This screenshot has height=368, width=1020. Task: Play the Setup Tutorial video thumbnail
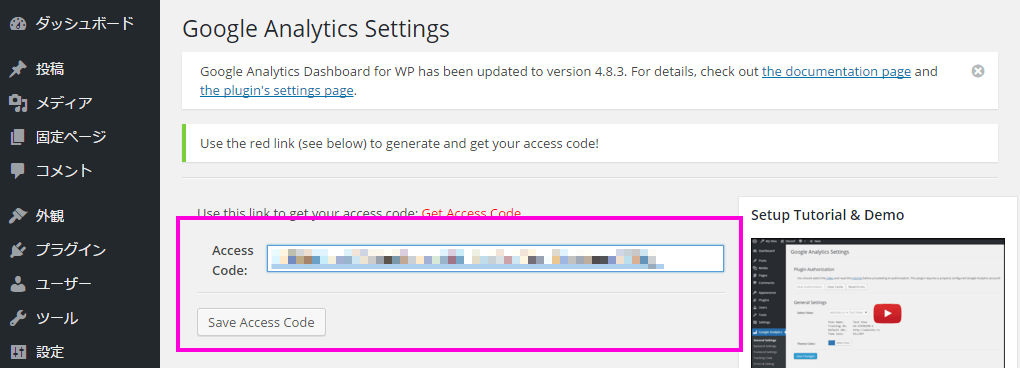887,314
